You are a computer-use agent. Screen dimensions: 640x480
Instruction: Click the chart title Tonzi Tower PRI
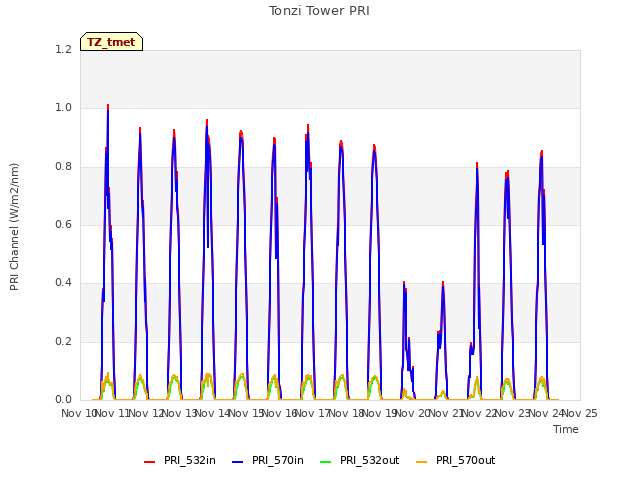tap(319, 11)
